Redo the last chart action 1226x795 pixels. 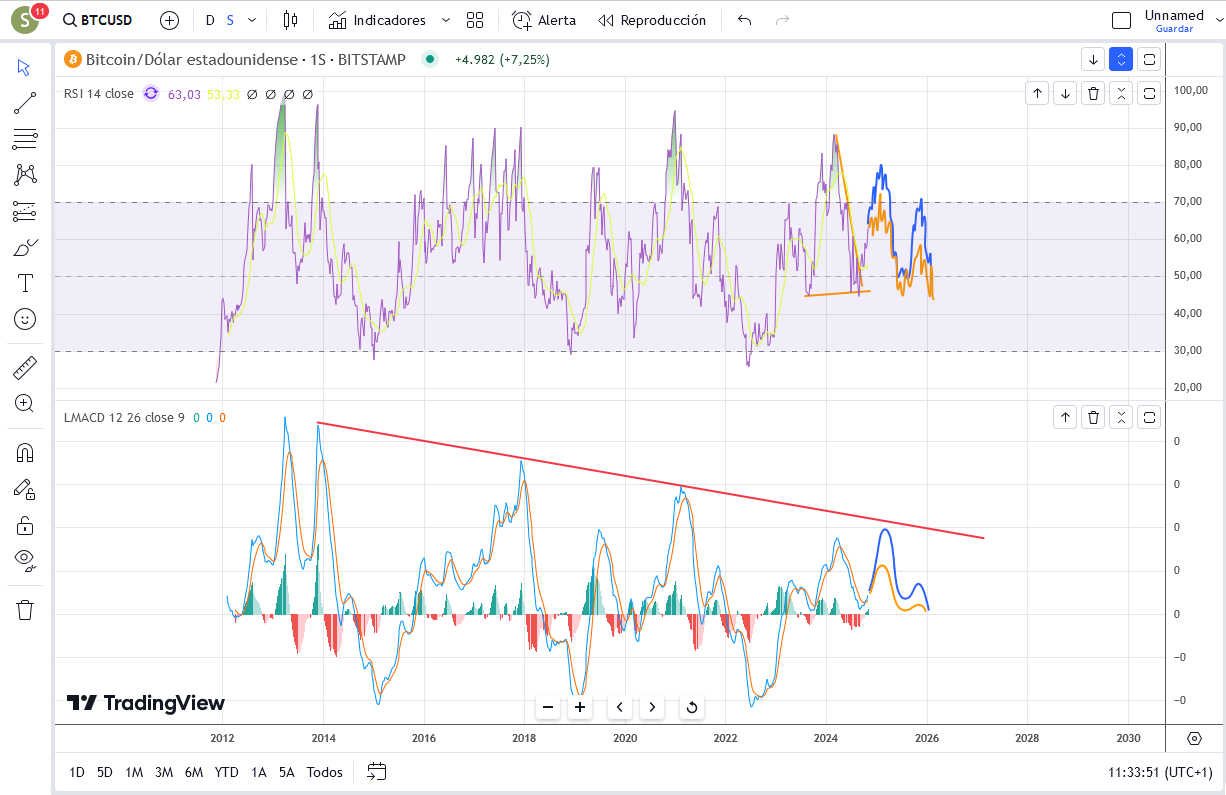pos(782,20)
